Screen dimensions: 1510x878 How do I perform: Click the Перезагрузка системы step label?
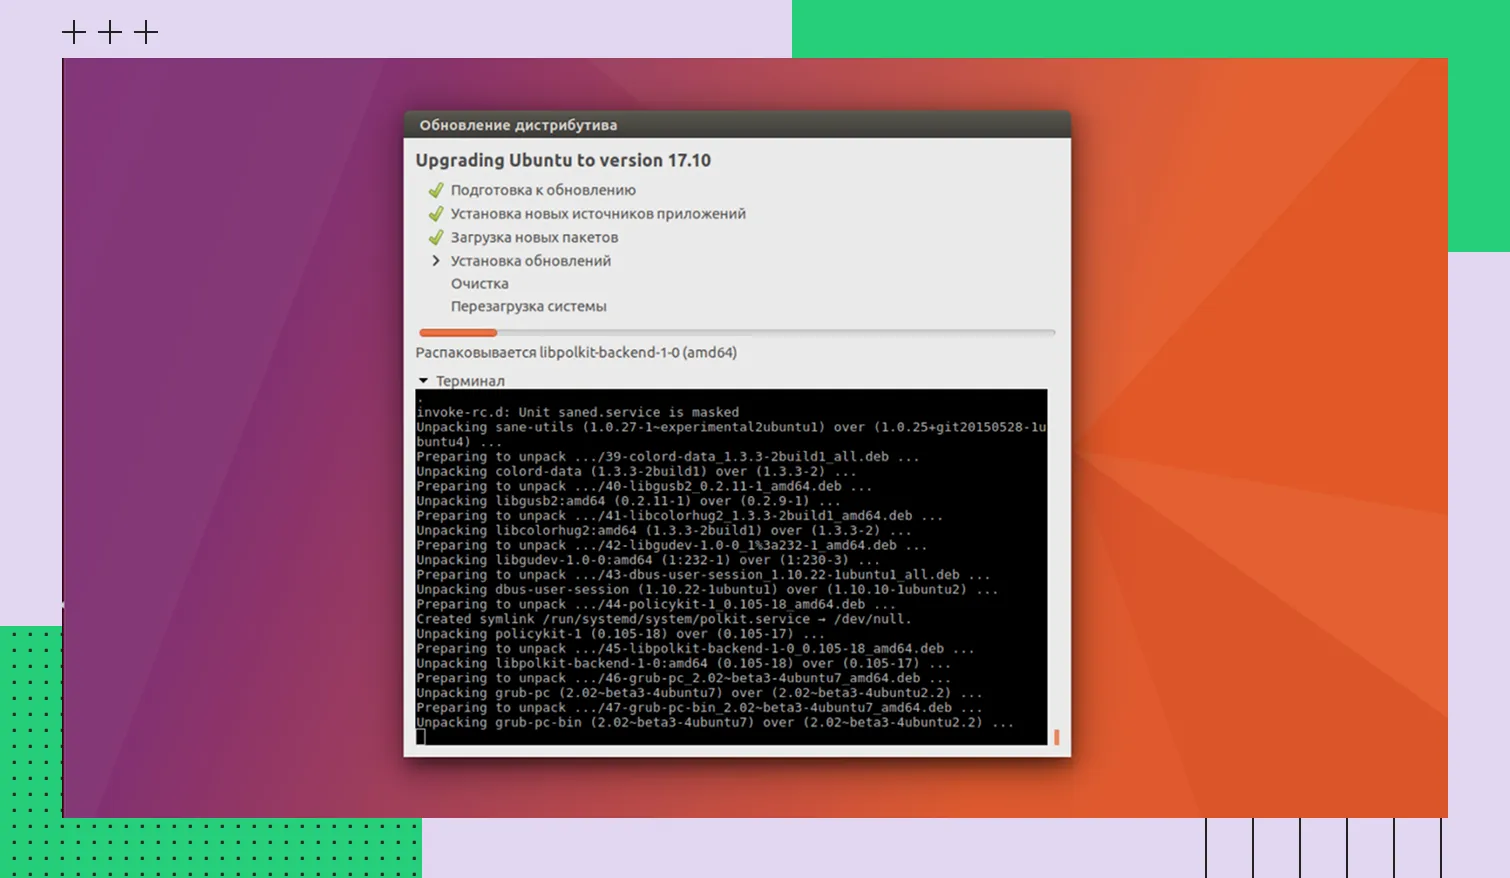click(x=528, y=307)
